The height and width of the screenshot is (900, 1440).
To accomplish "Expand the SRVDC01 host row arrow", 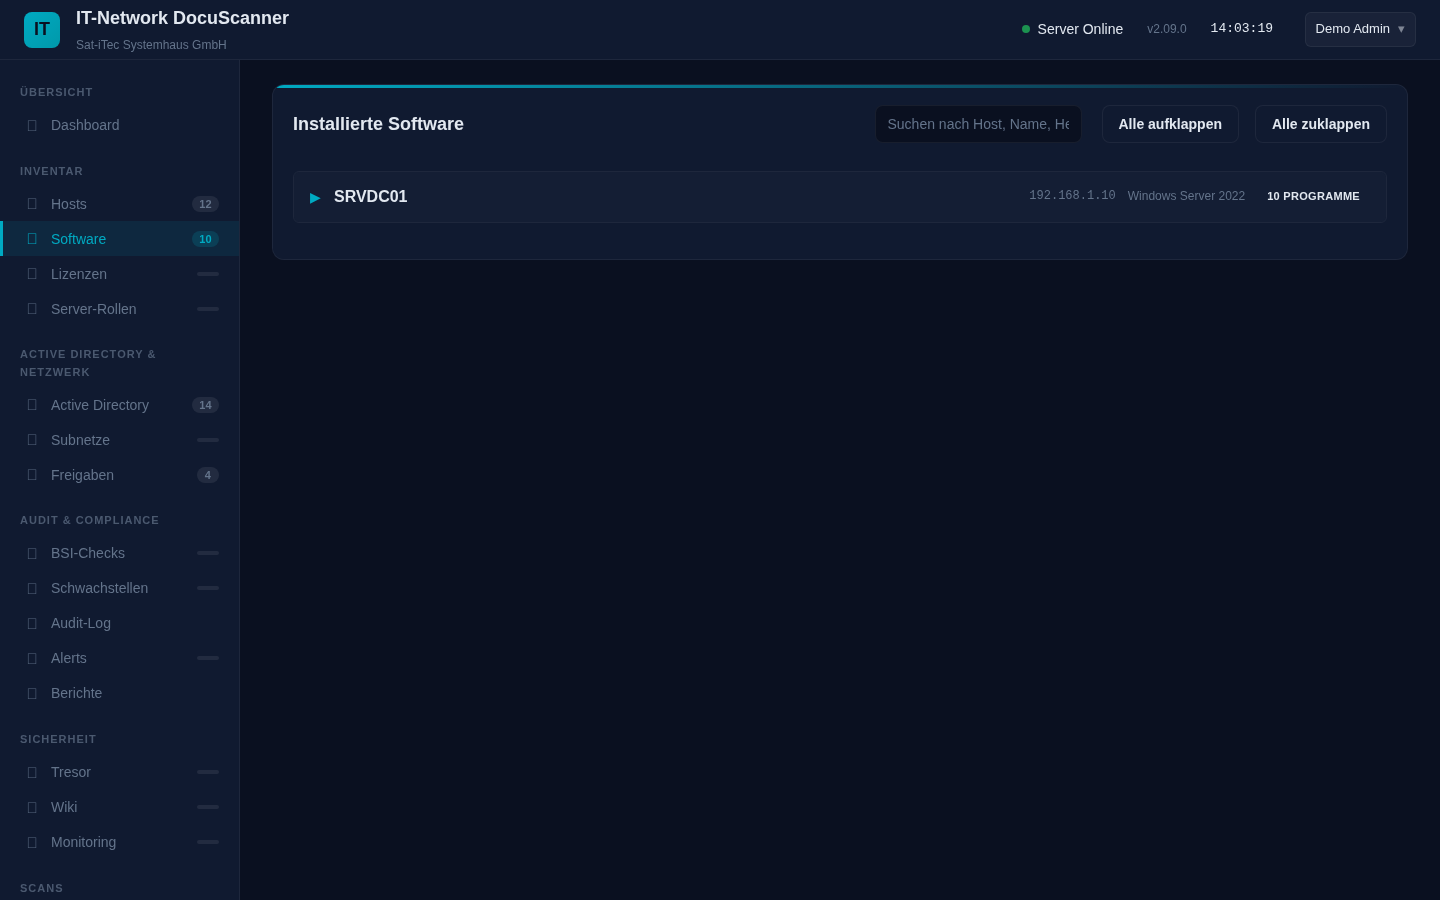I will coord(315,198).
